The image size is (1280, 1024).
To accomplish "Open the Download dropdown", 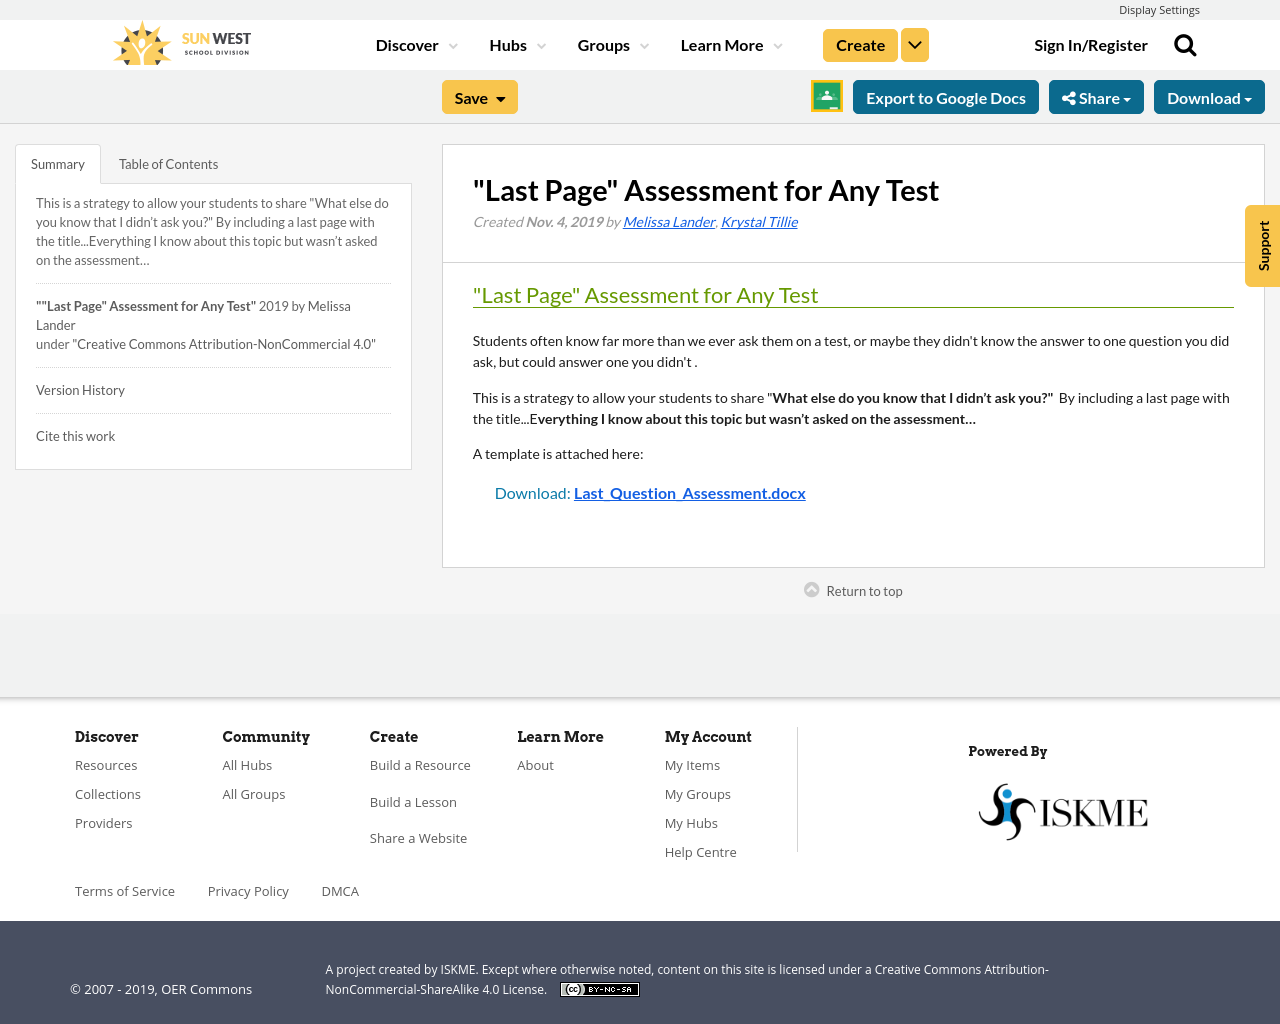I will coord(1208,96).
